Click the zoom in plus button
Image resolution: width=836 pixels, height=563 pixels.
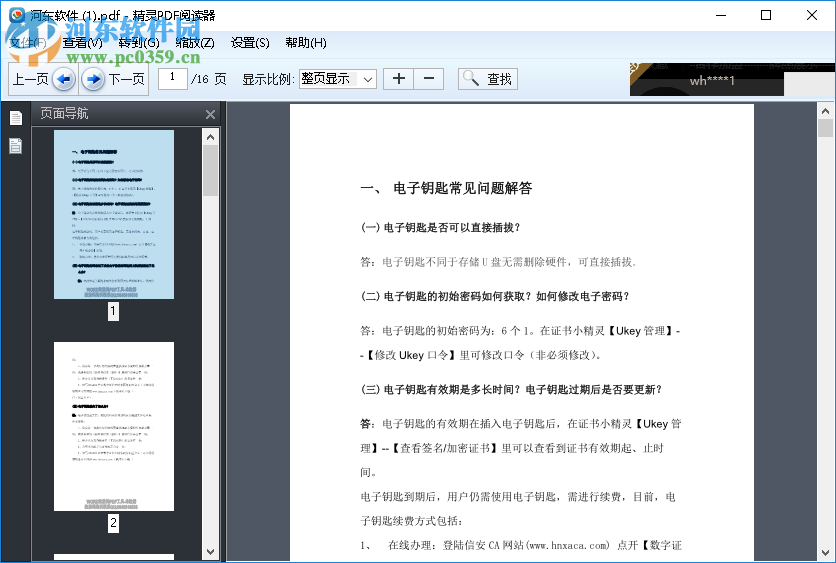click(x=398, y=79)
